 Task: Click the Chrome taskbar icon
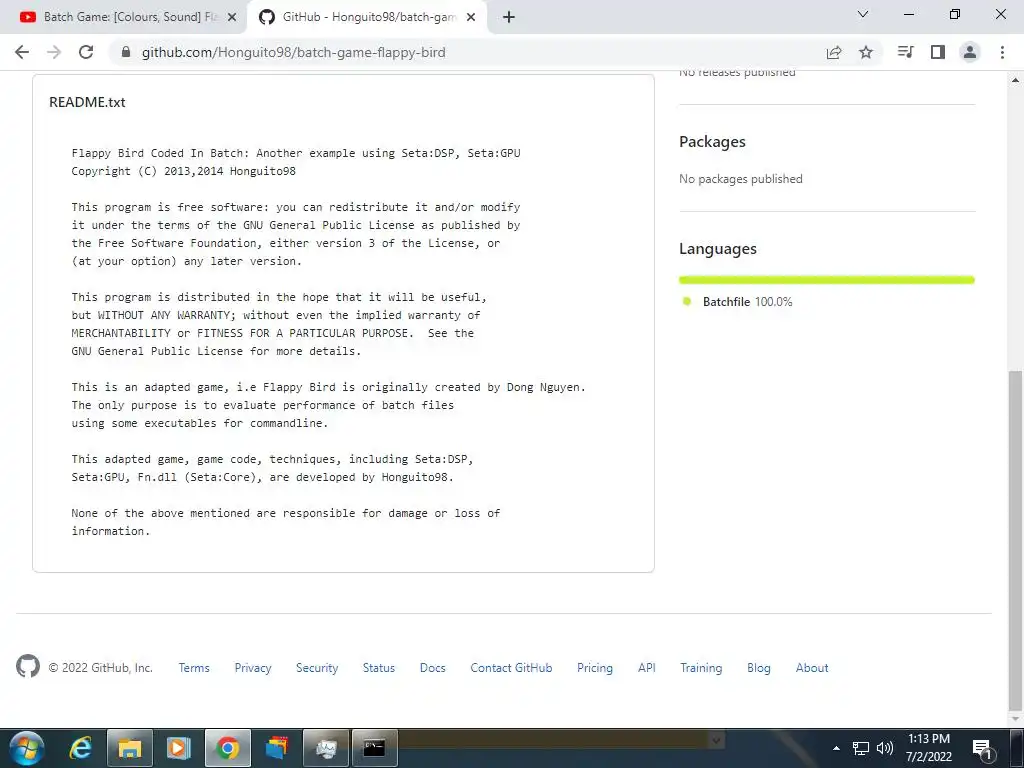pos(228,748)
